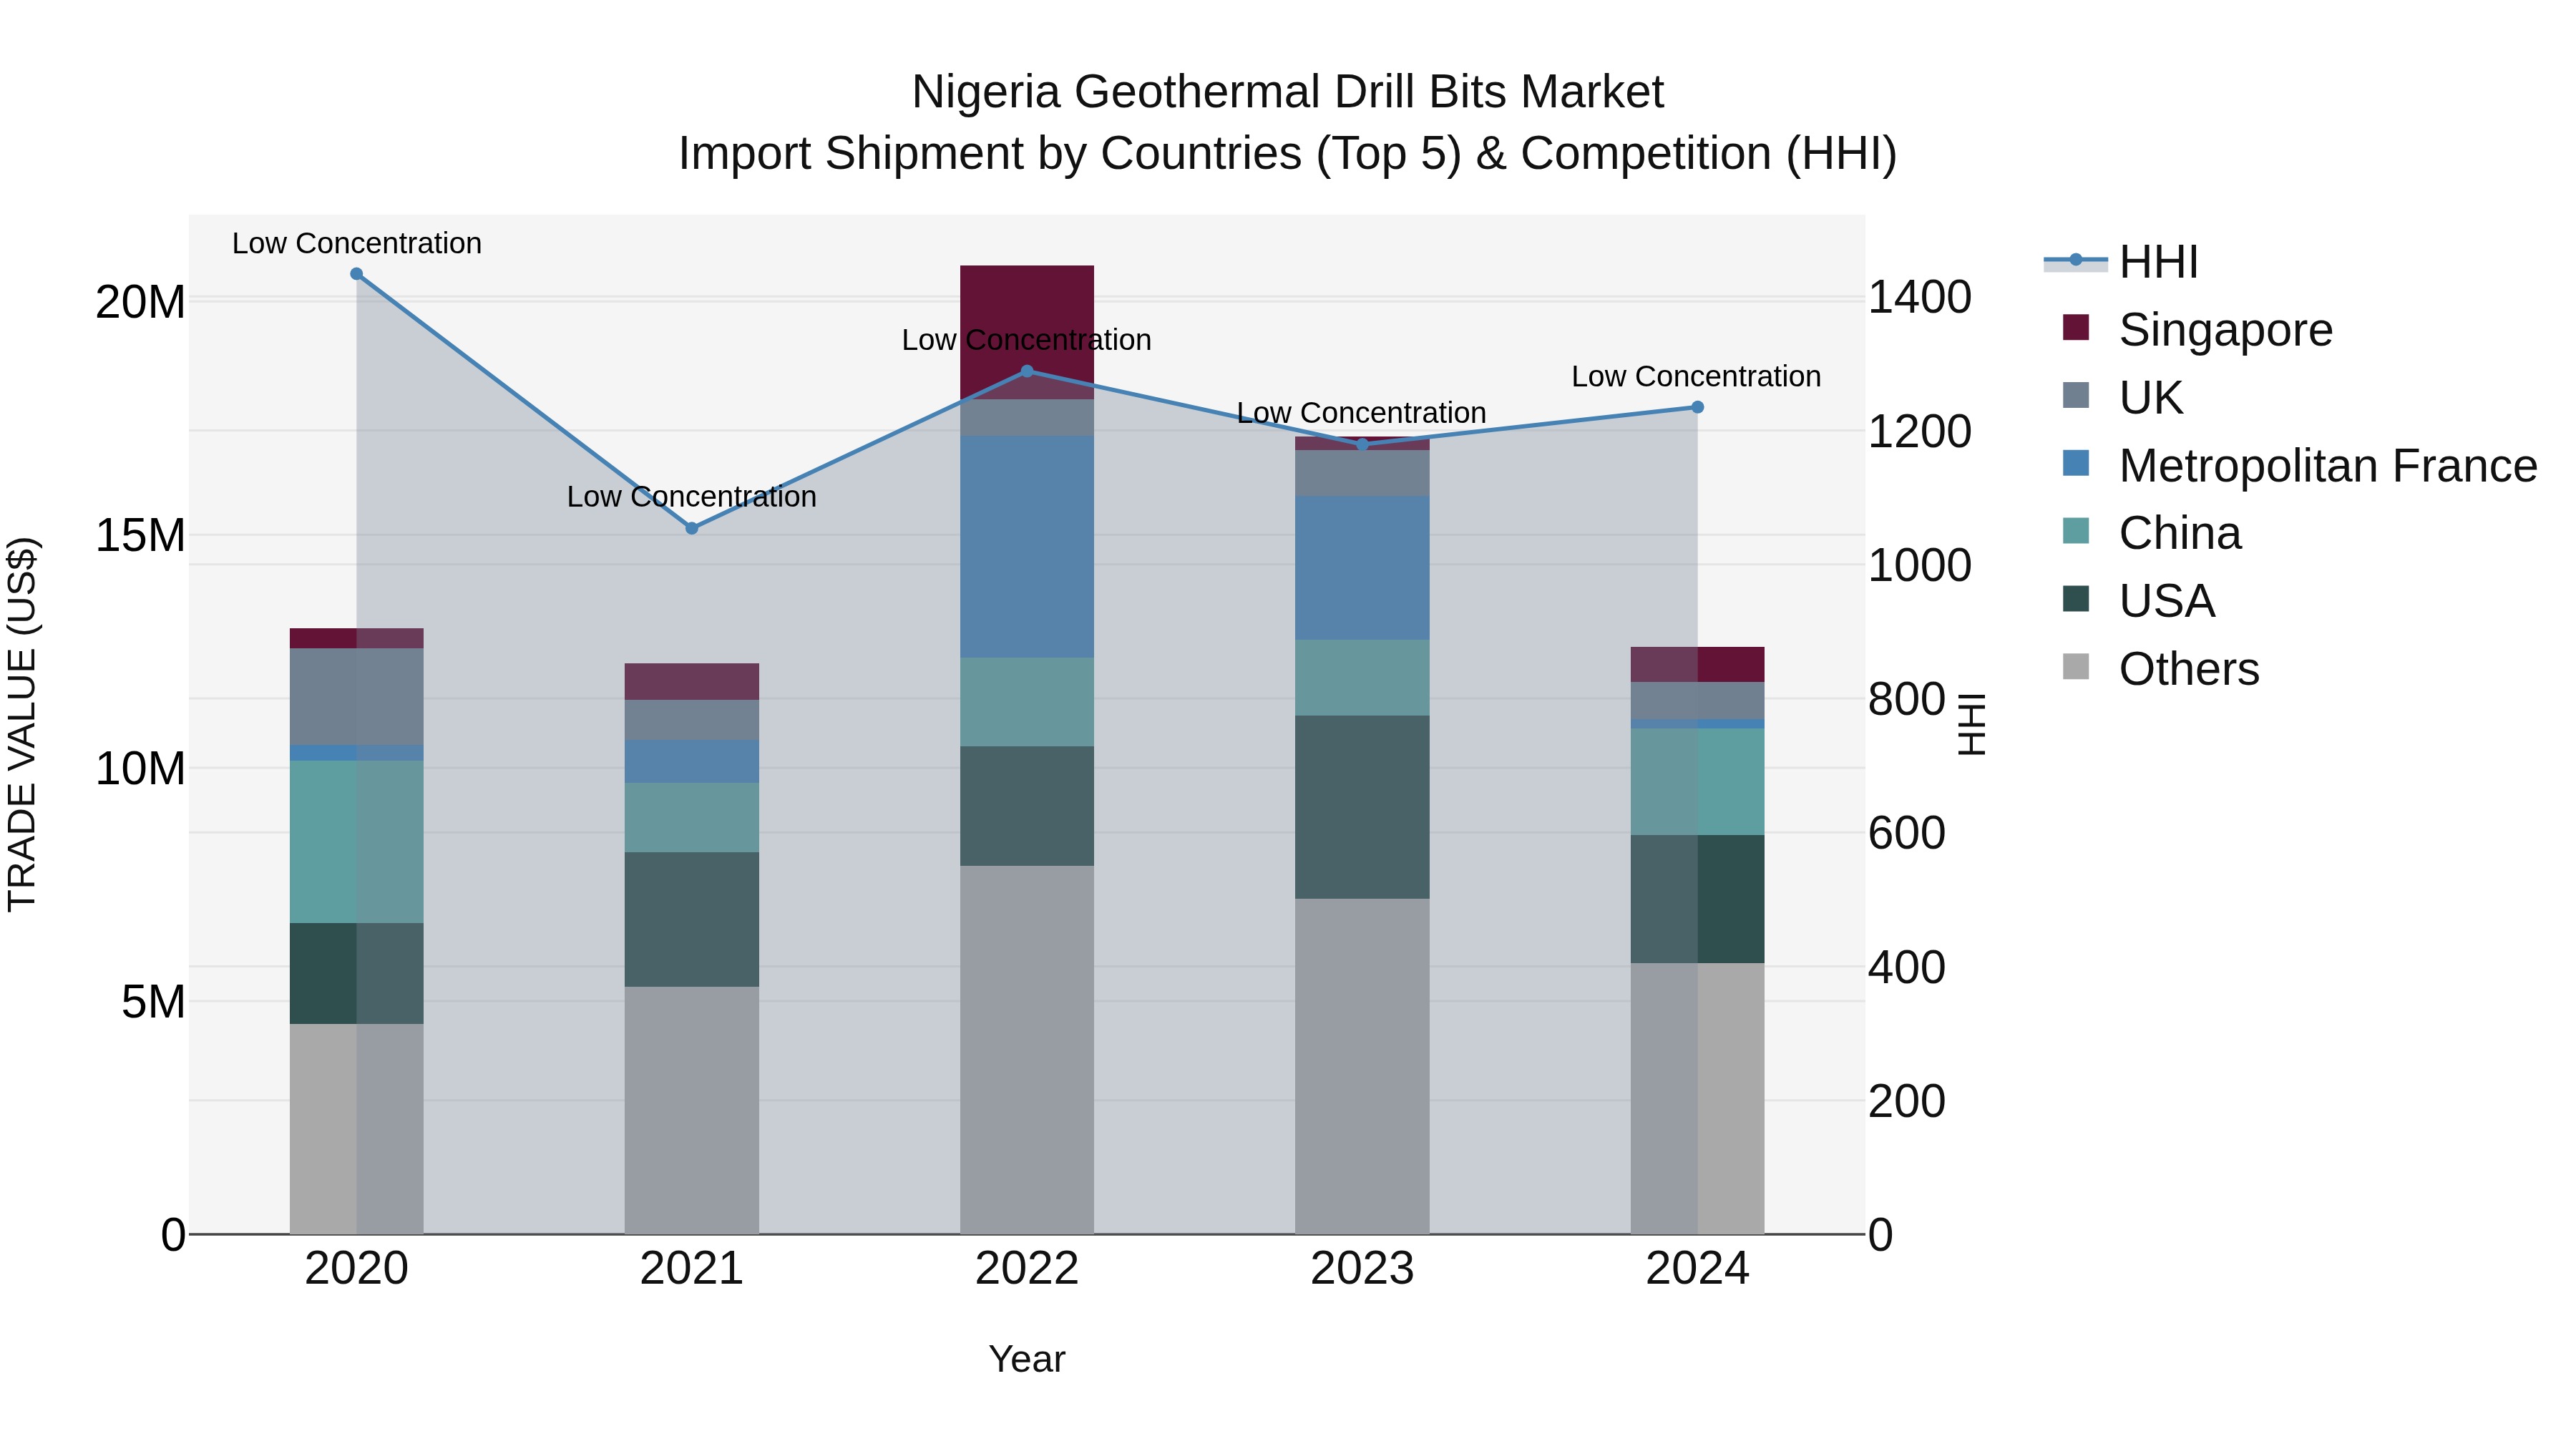Select the 2022 Singapore bar segment
The width and height of the screenshot is (2576, 1449).
coord(1027,332)
